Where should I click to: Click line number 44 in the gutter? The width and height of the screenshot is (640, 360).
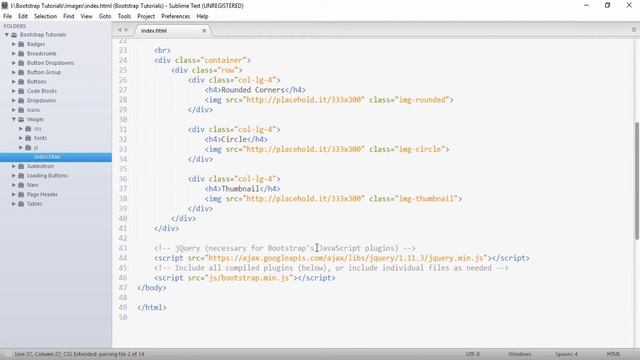tap(123, 258)
